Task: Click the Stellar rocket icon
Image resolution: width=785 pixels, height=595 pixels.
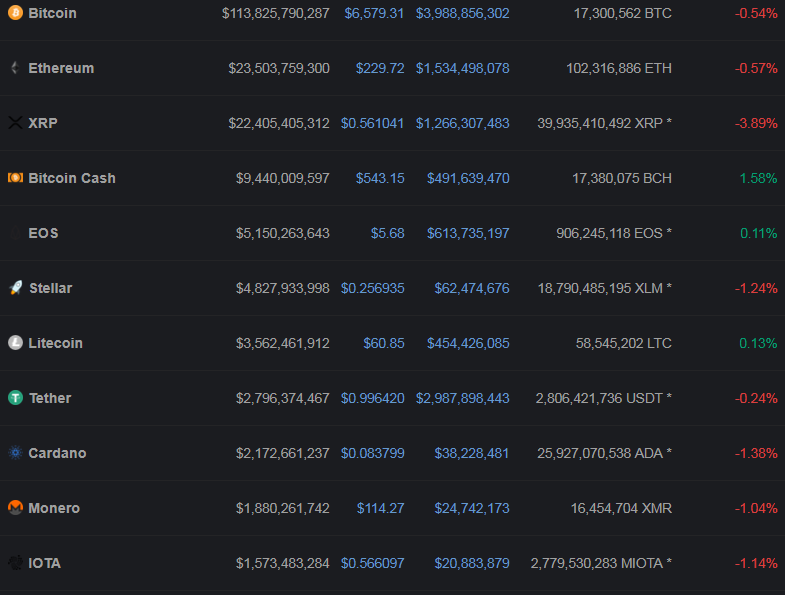Action: coord(15,288)
